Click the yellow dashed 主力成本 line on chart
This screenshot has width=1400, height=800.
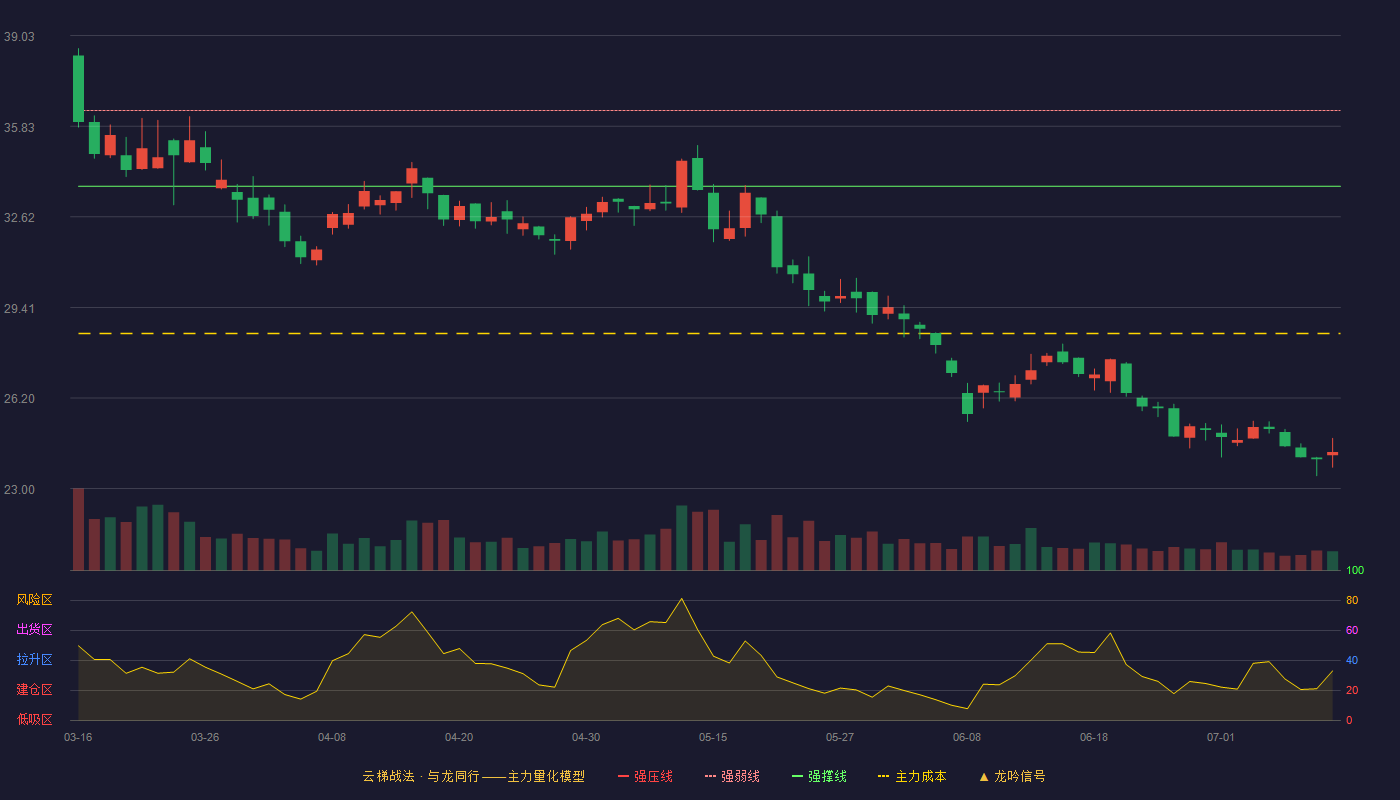(709, 333)
